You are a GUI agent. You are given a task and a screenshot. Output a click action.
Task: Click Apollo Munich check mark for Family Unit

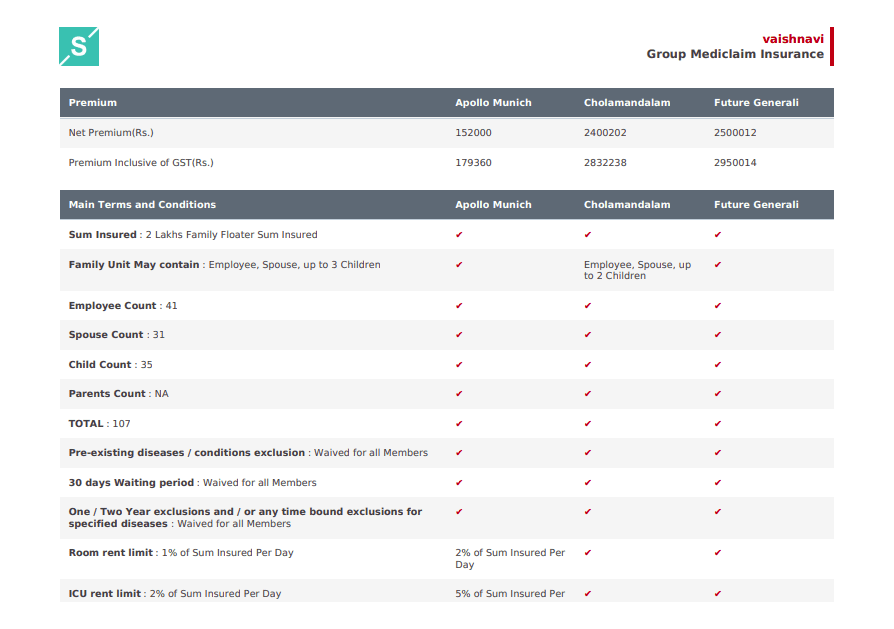click(459, 265)
